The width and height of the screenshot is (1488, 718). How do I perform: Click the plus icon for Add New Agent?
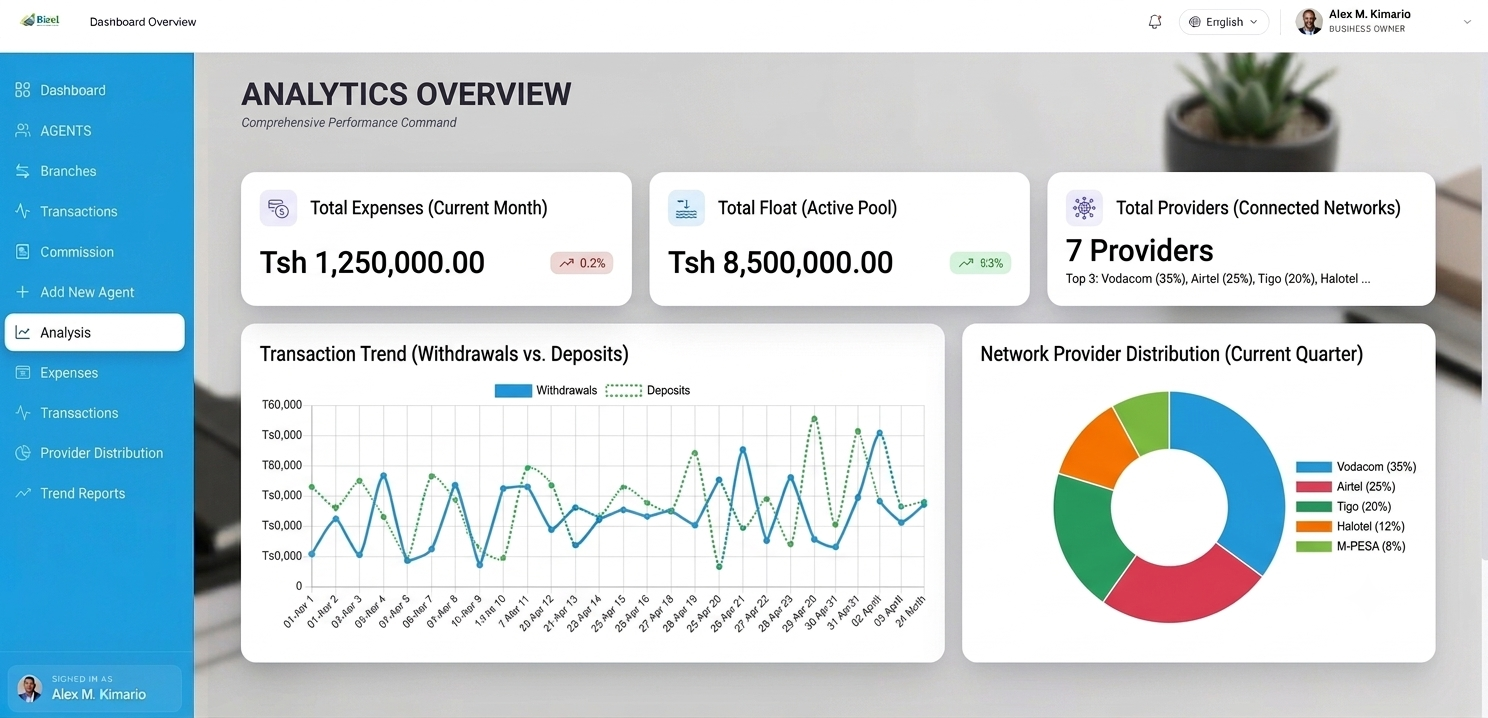(23, 292)
